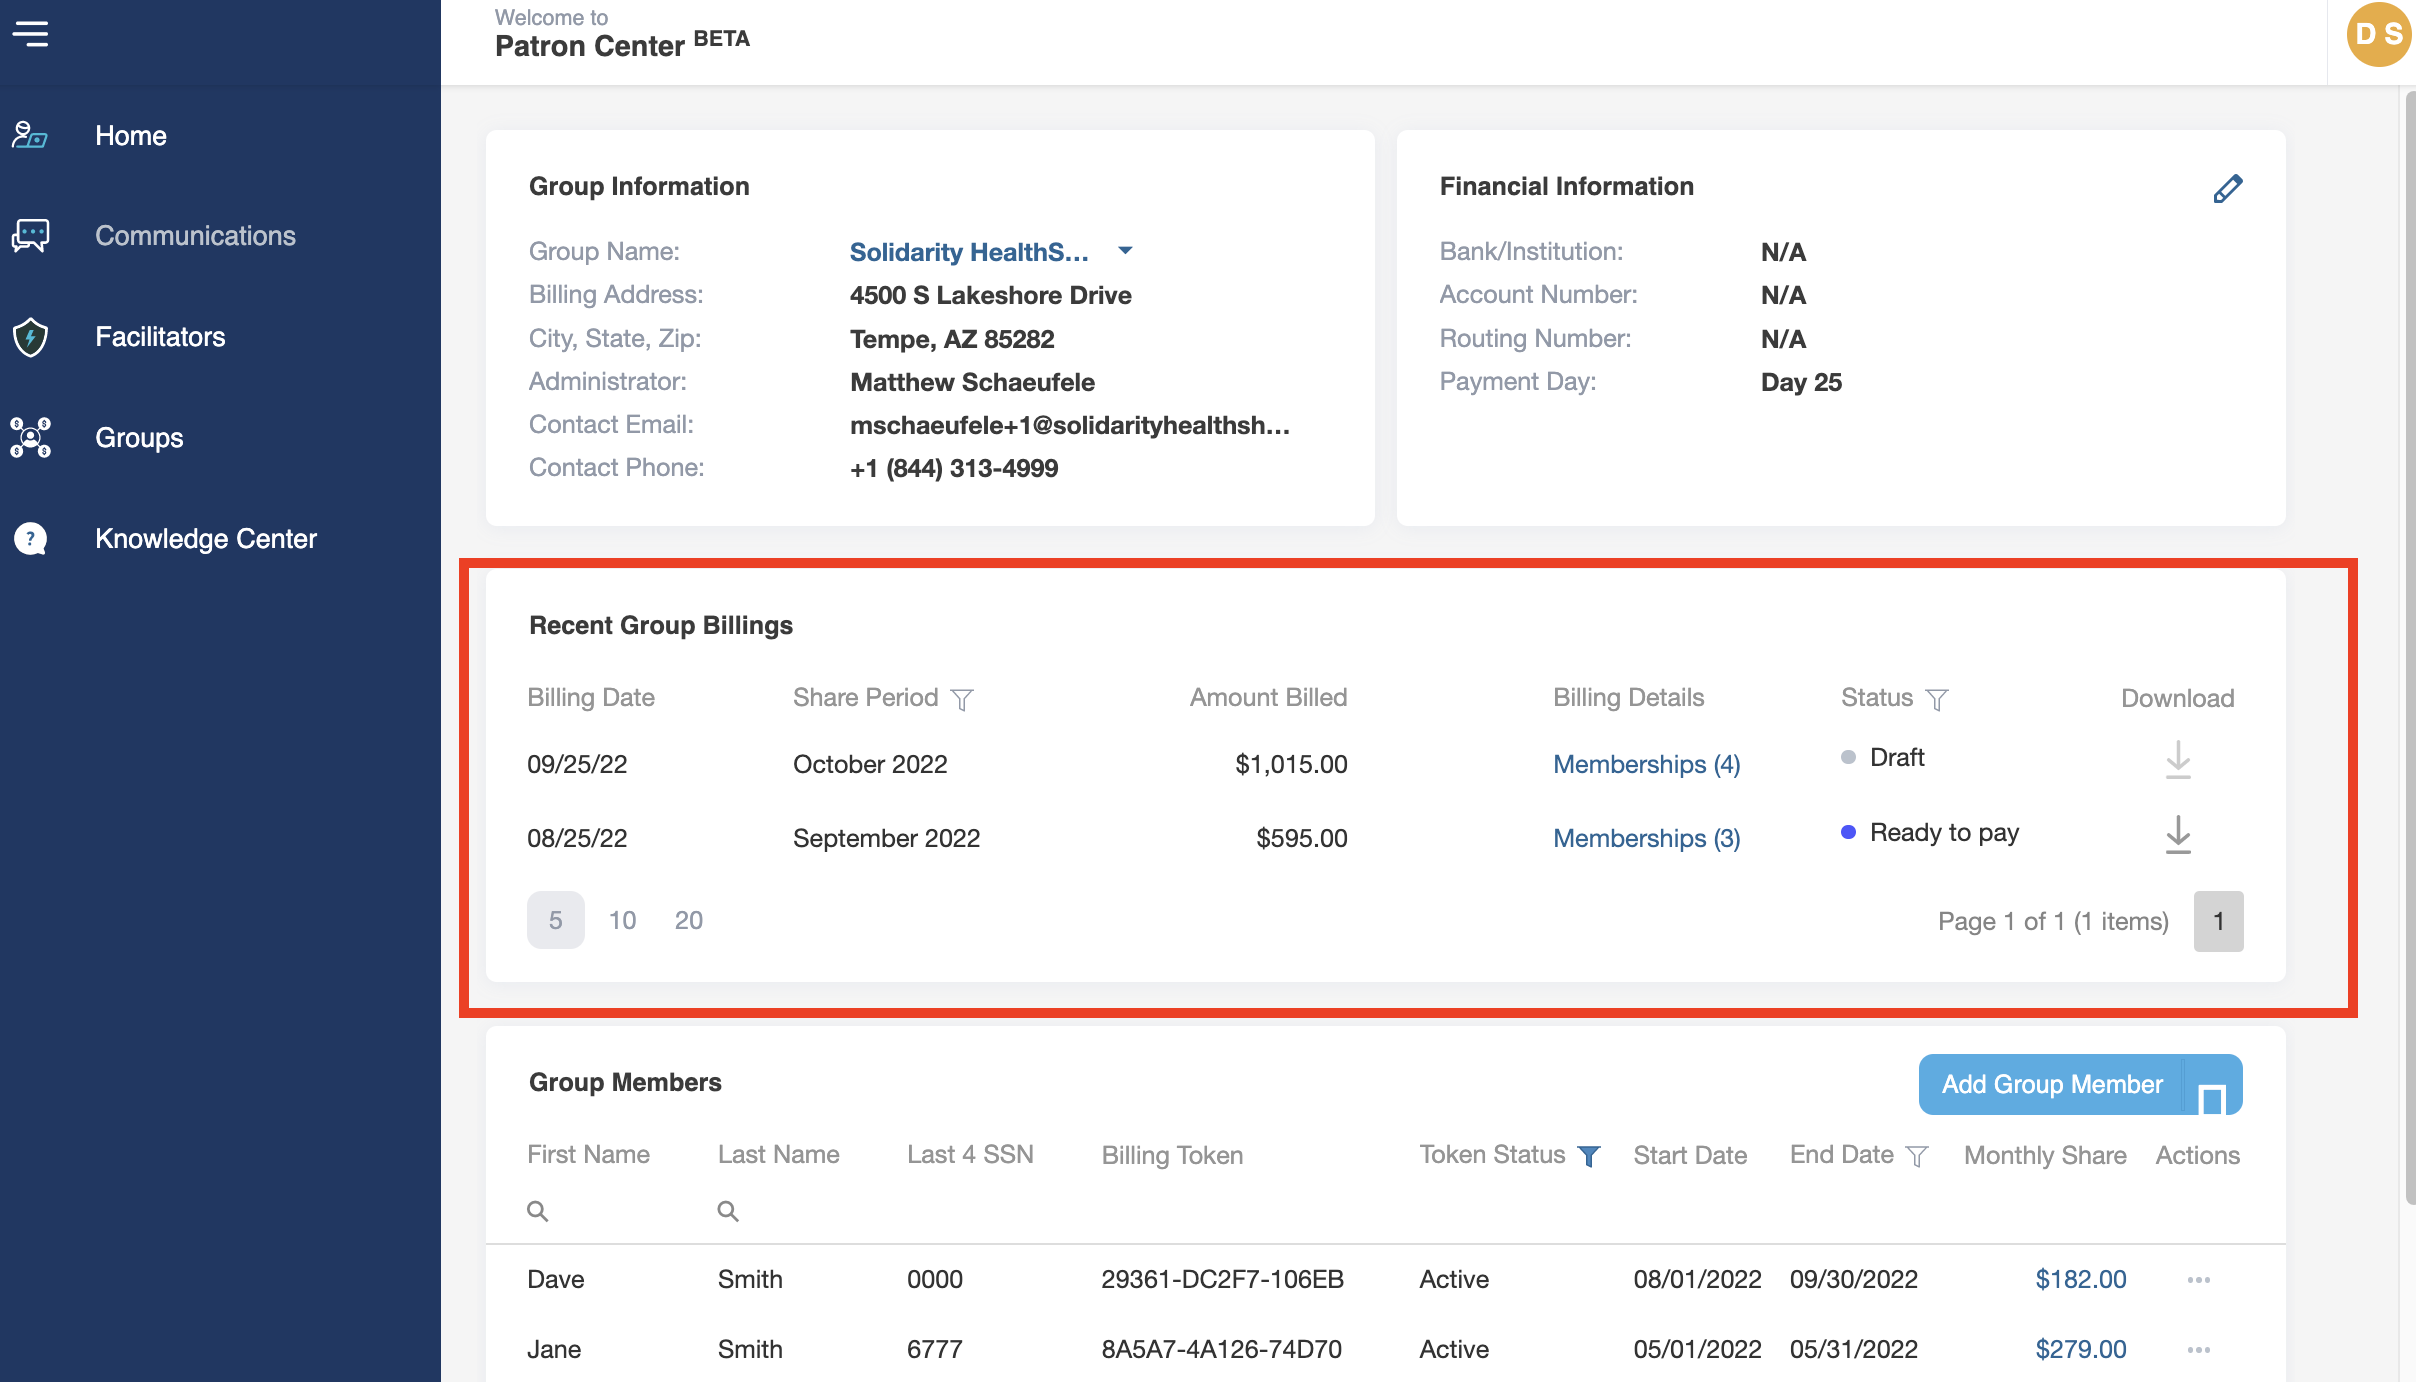
Task: Filter the billing Status column
Action: pyautogui.click(x=1936, y=699)
